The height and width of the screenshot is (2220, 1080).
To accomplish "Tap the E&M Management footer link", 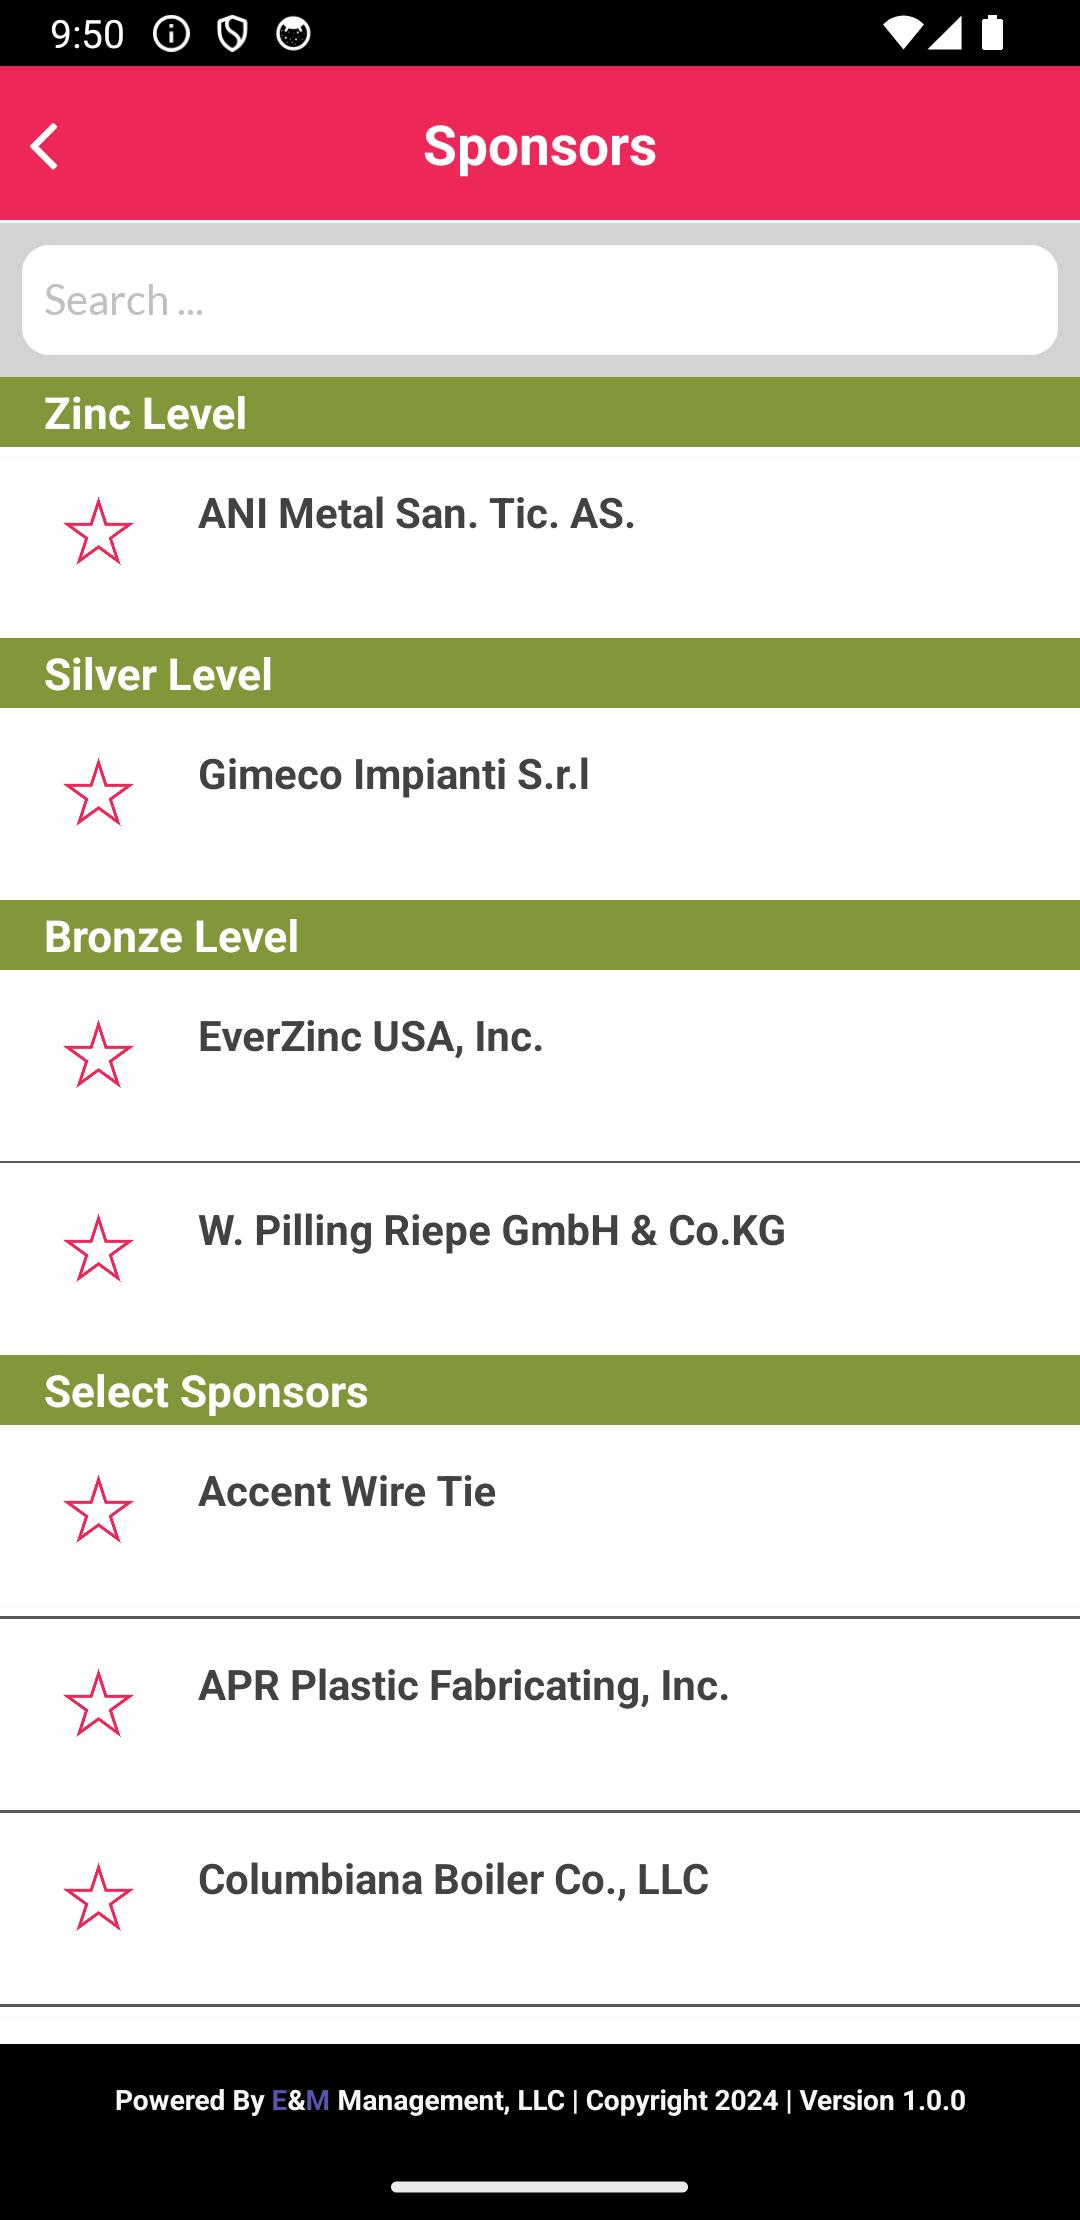I will click(418, 2100).
